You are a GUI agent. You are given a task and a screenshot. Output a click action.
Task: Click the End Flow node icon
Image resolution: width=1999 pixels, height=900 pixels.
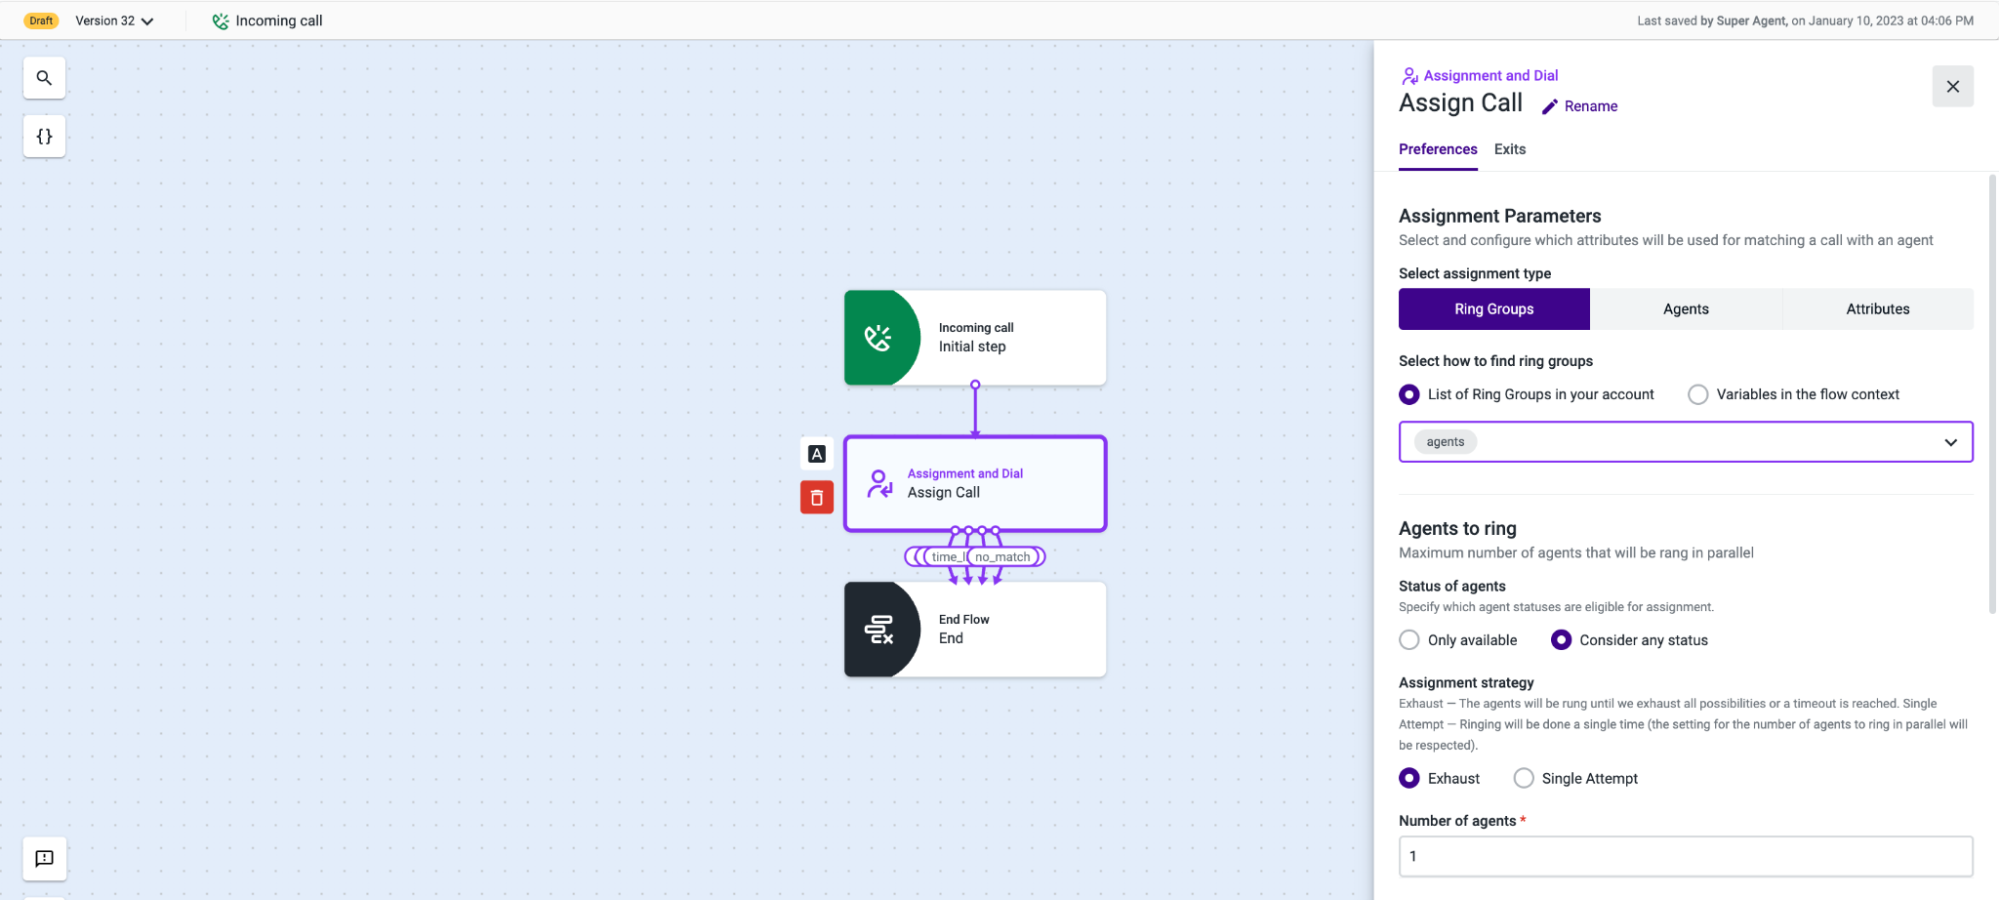(879, 629)
